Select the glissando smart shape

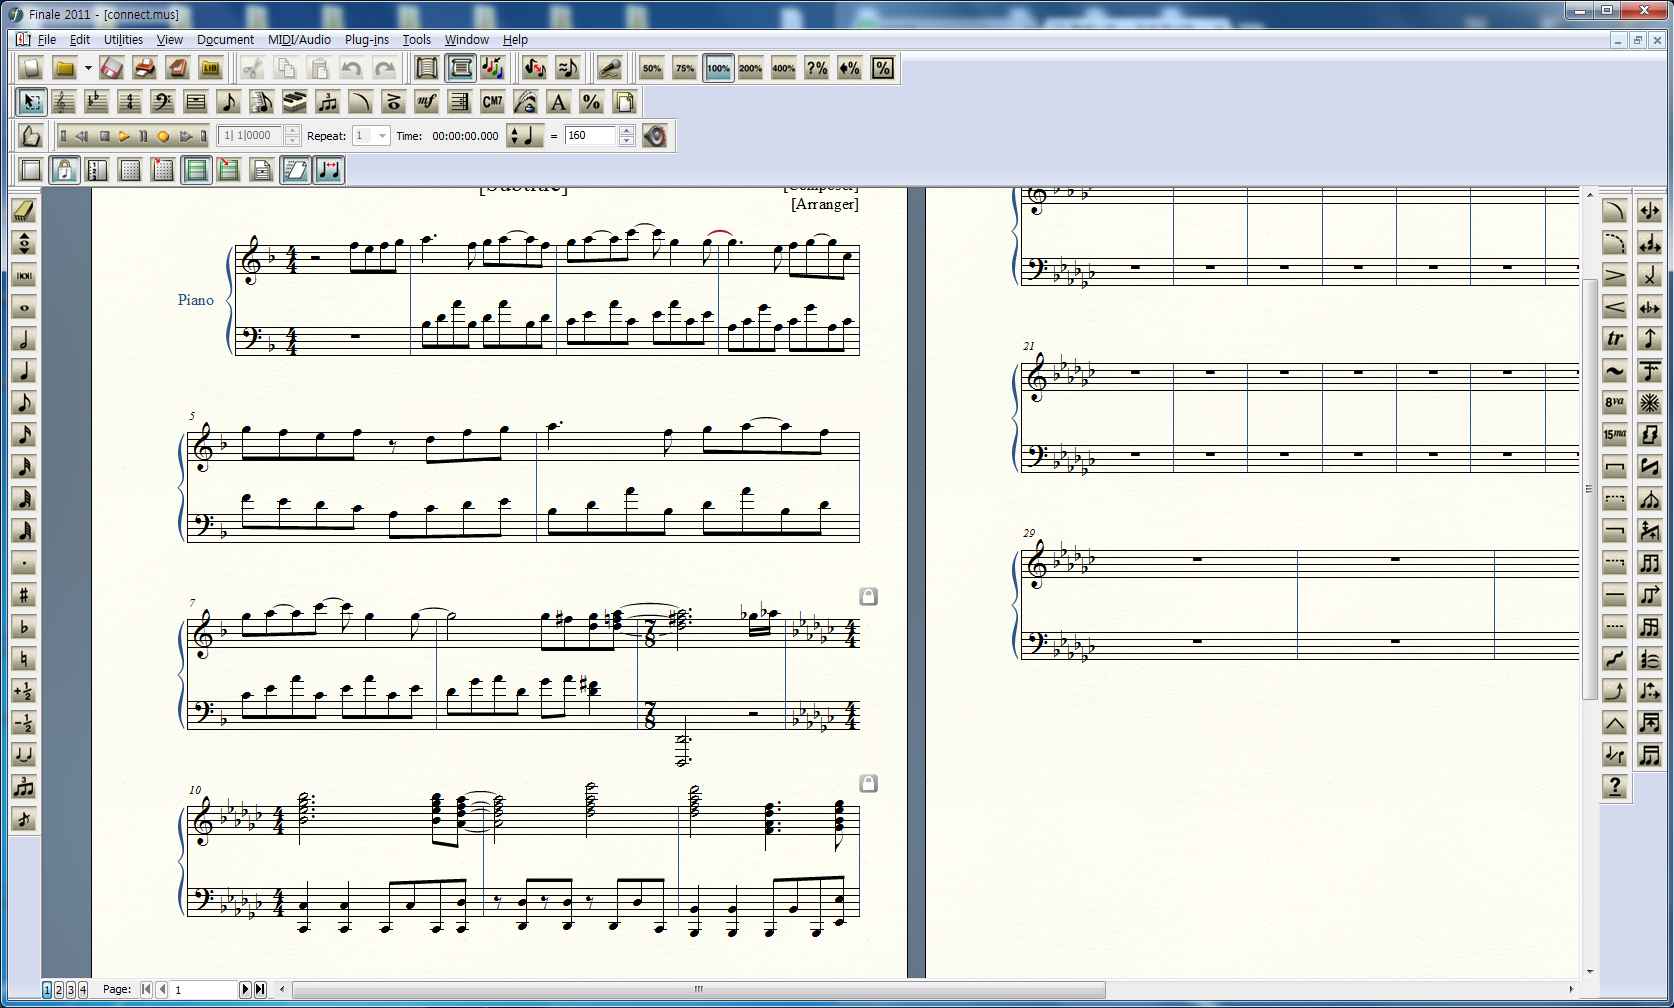(1615, 659)
